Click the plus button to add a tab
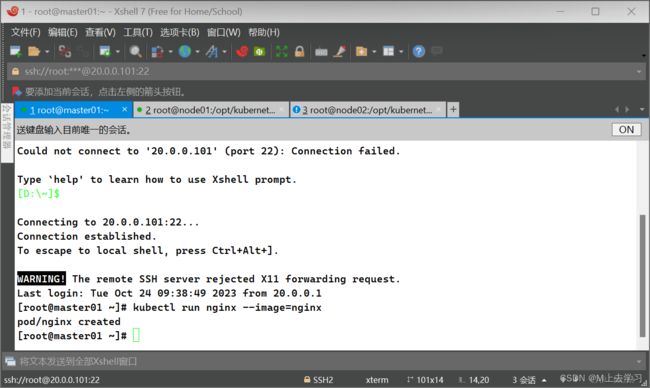650x388 pixels. (453, 109)
